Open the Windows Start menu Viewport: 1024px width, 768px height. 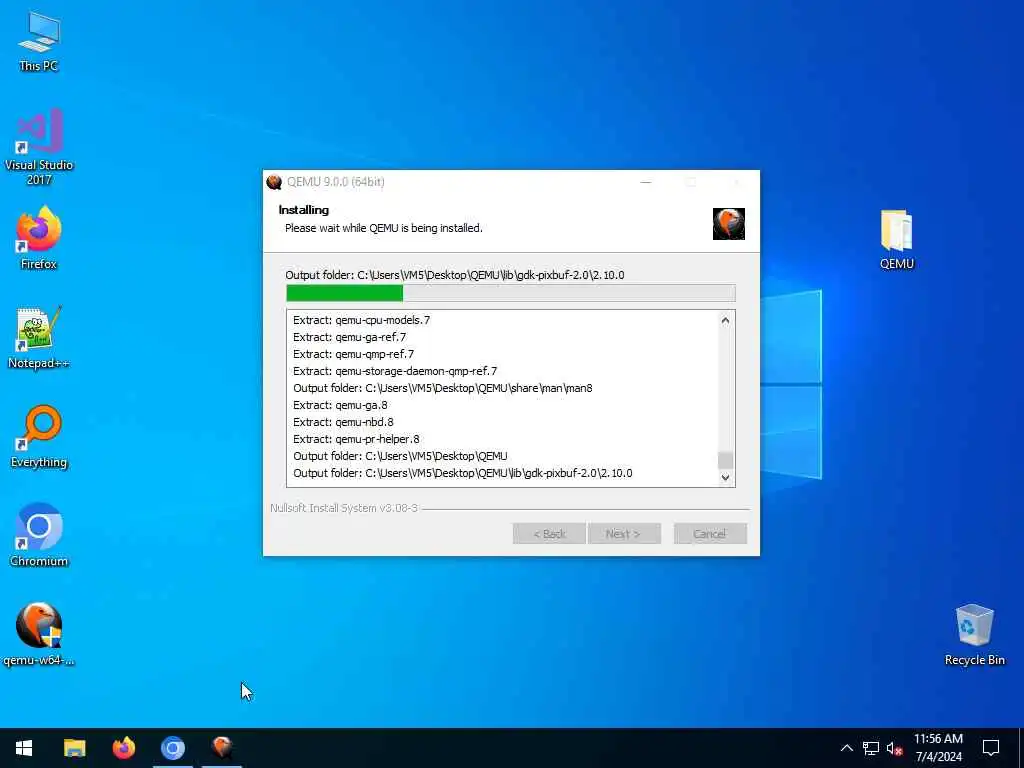pyautogui.click(x=24, y=748)
